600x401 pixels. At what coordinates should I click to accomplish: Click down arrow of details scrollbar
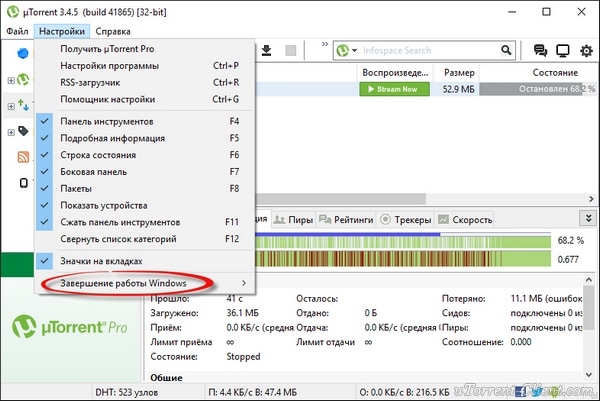click(x=589, y=375)
